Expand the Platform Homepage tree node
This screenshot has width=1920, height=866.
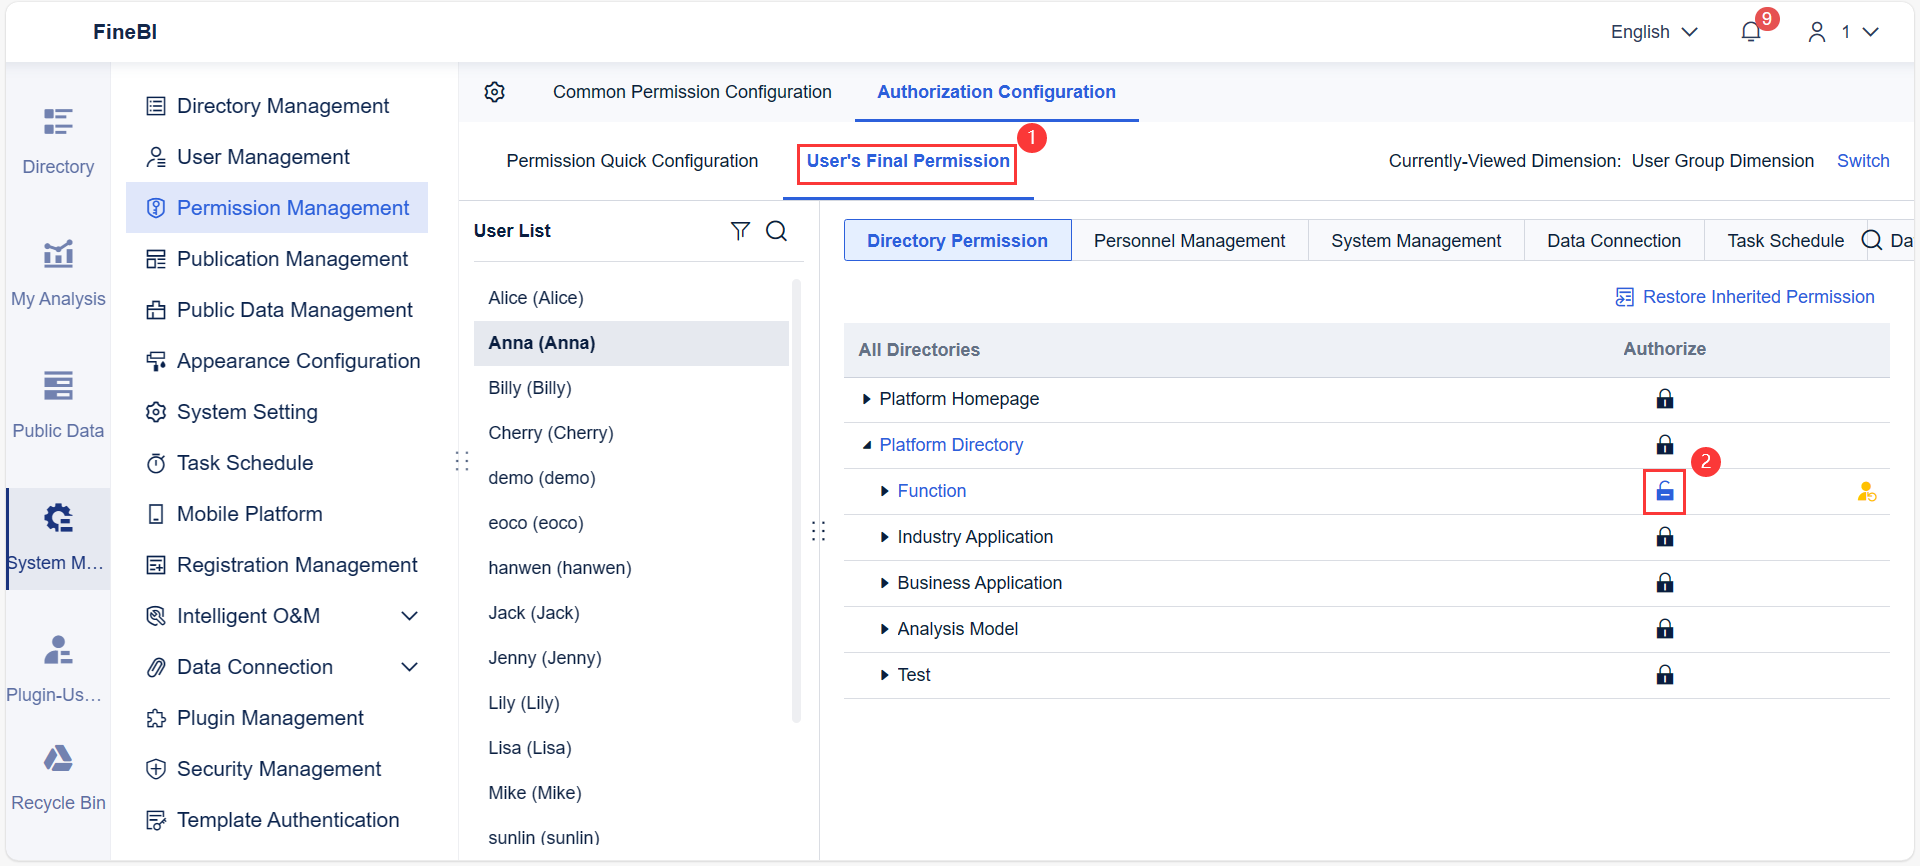point(866,399)
